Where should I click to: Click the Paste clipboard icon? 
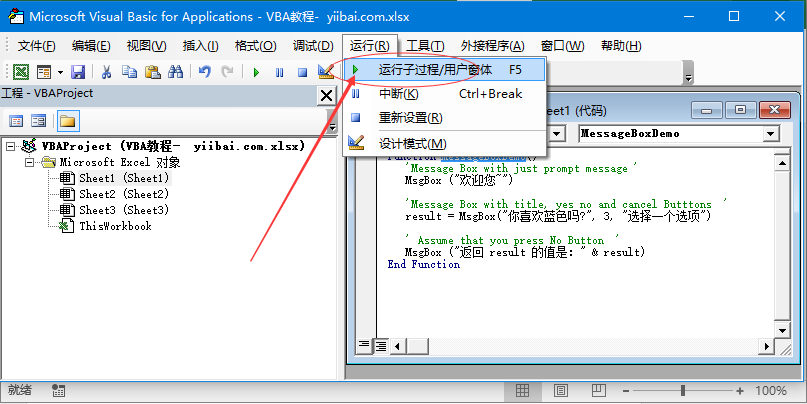tap(152, 72)
